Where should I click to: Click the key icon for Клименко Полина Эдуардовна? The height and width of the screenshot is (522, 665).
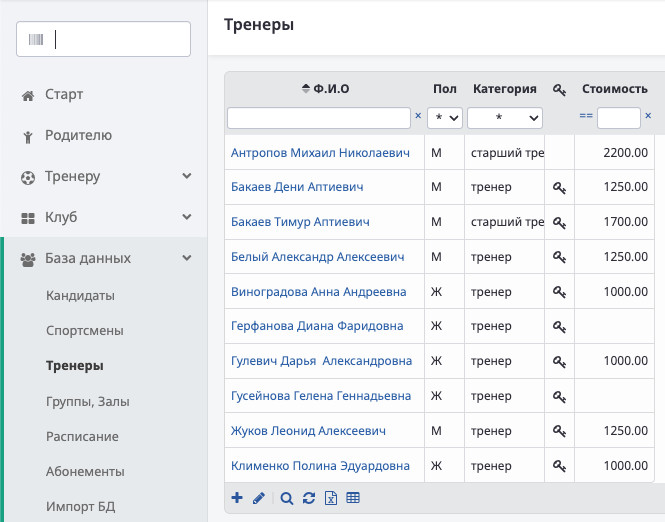click(559, 466)
